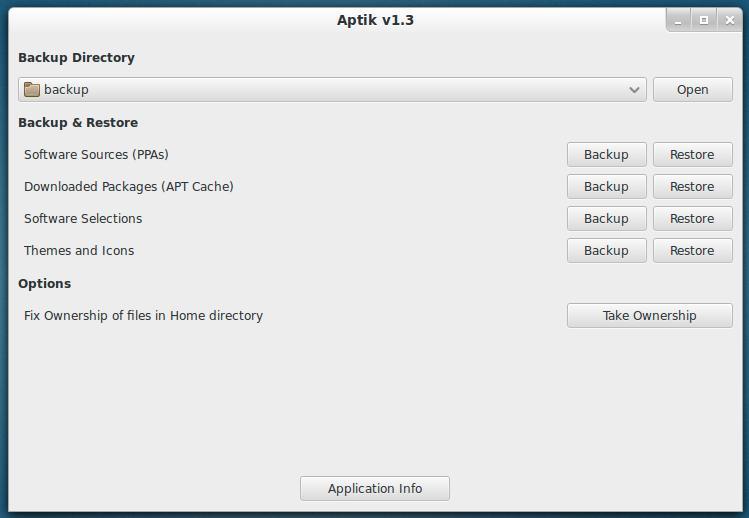Click the Take Ownership button
749x518 pixels.
click(x=649, y=316)
